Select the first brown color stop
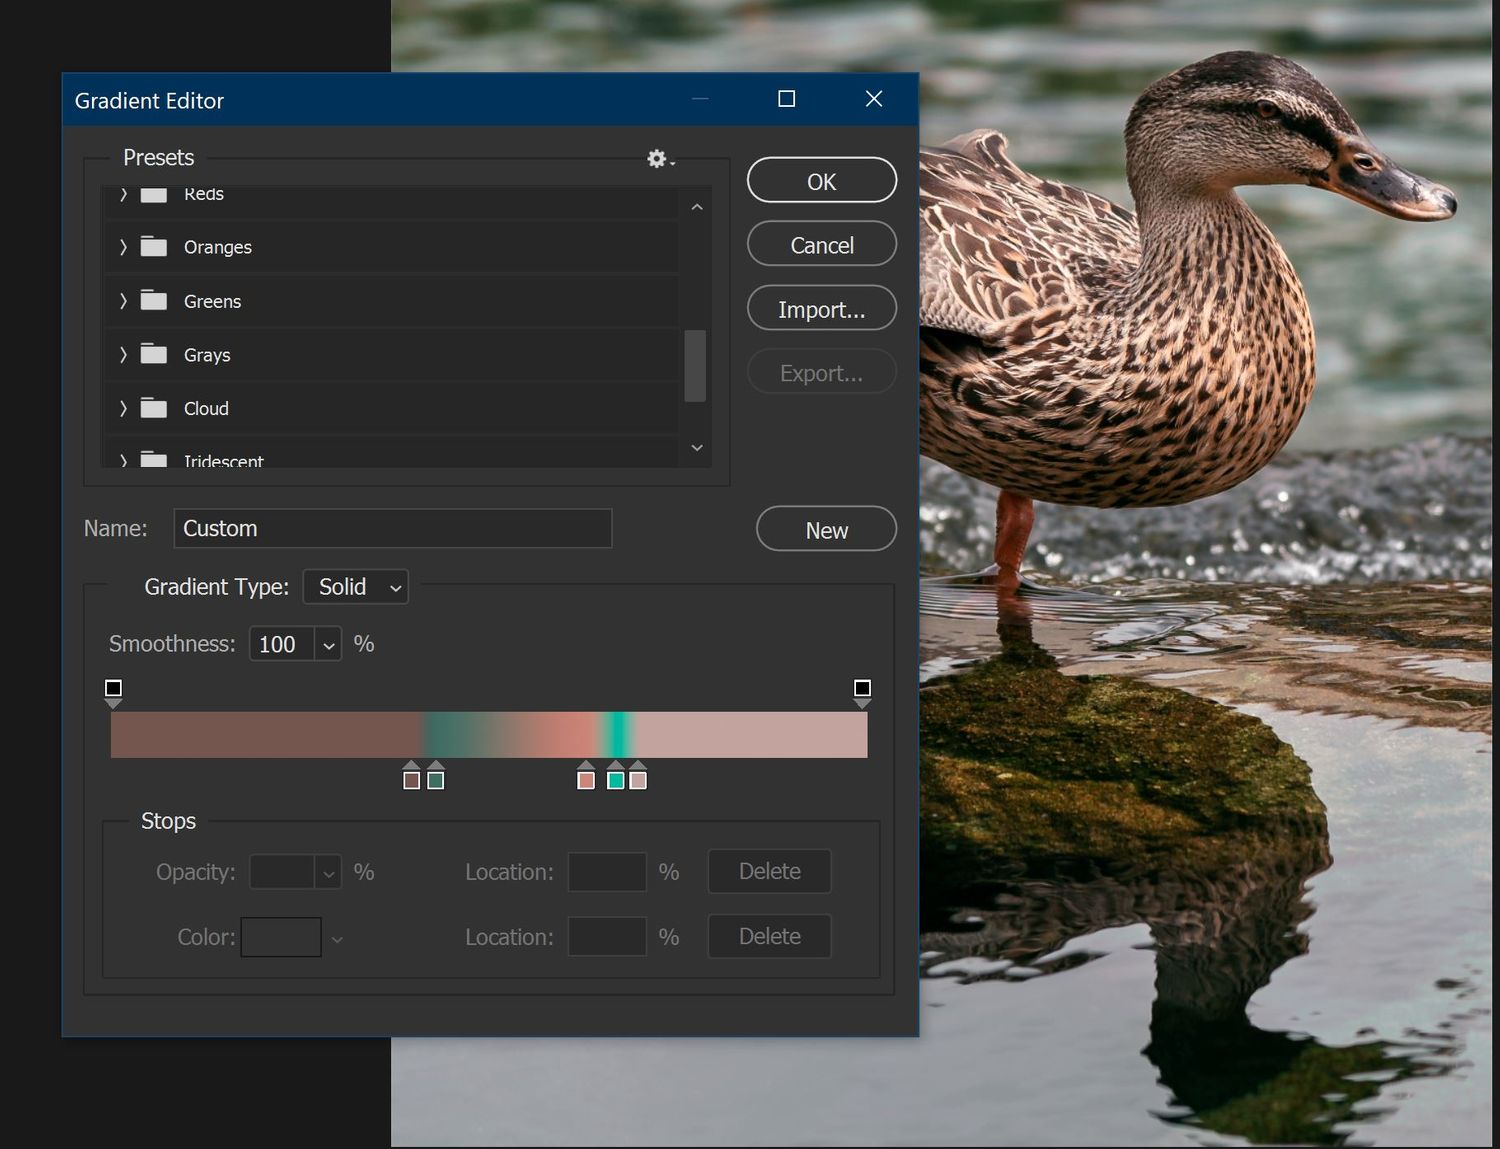The width and height of the screenshot is (1500, 1149). 411,779
